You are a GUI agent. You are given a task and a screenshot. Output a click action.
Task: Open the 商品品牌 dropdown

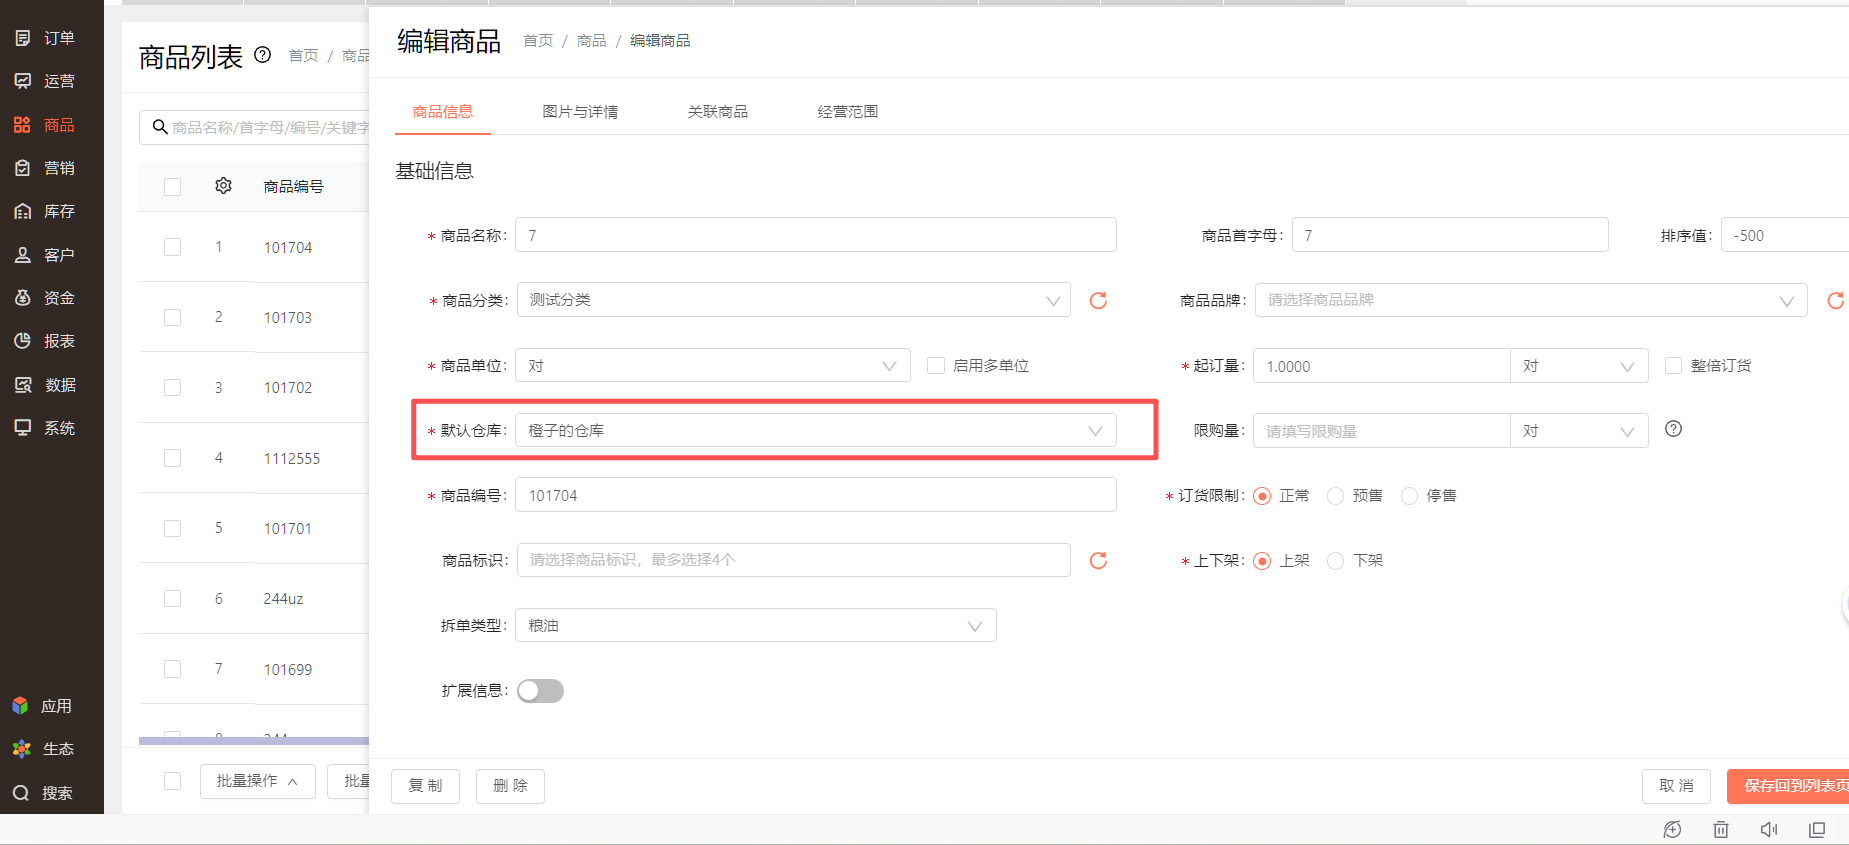(x=1531, y=300)
